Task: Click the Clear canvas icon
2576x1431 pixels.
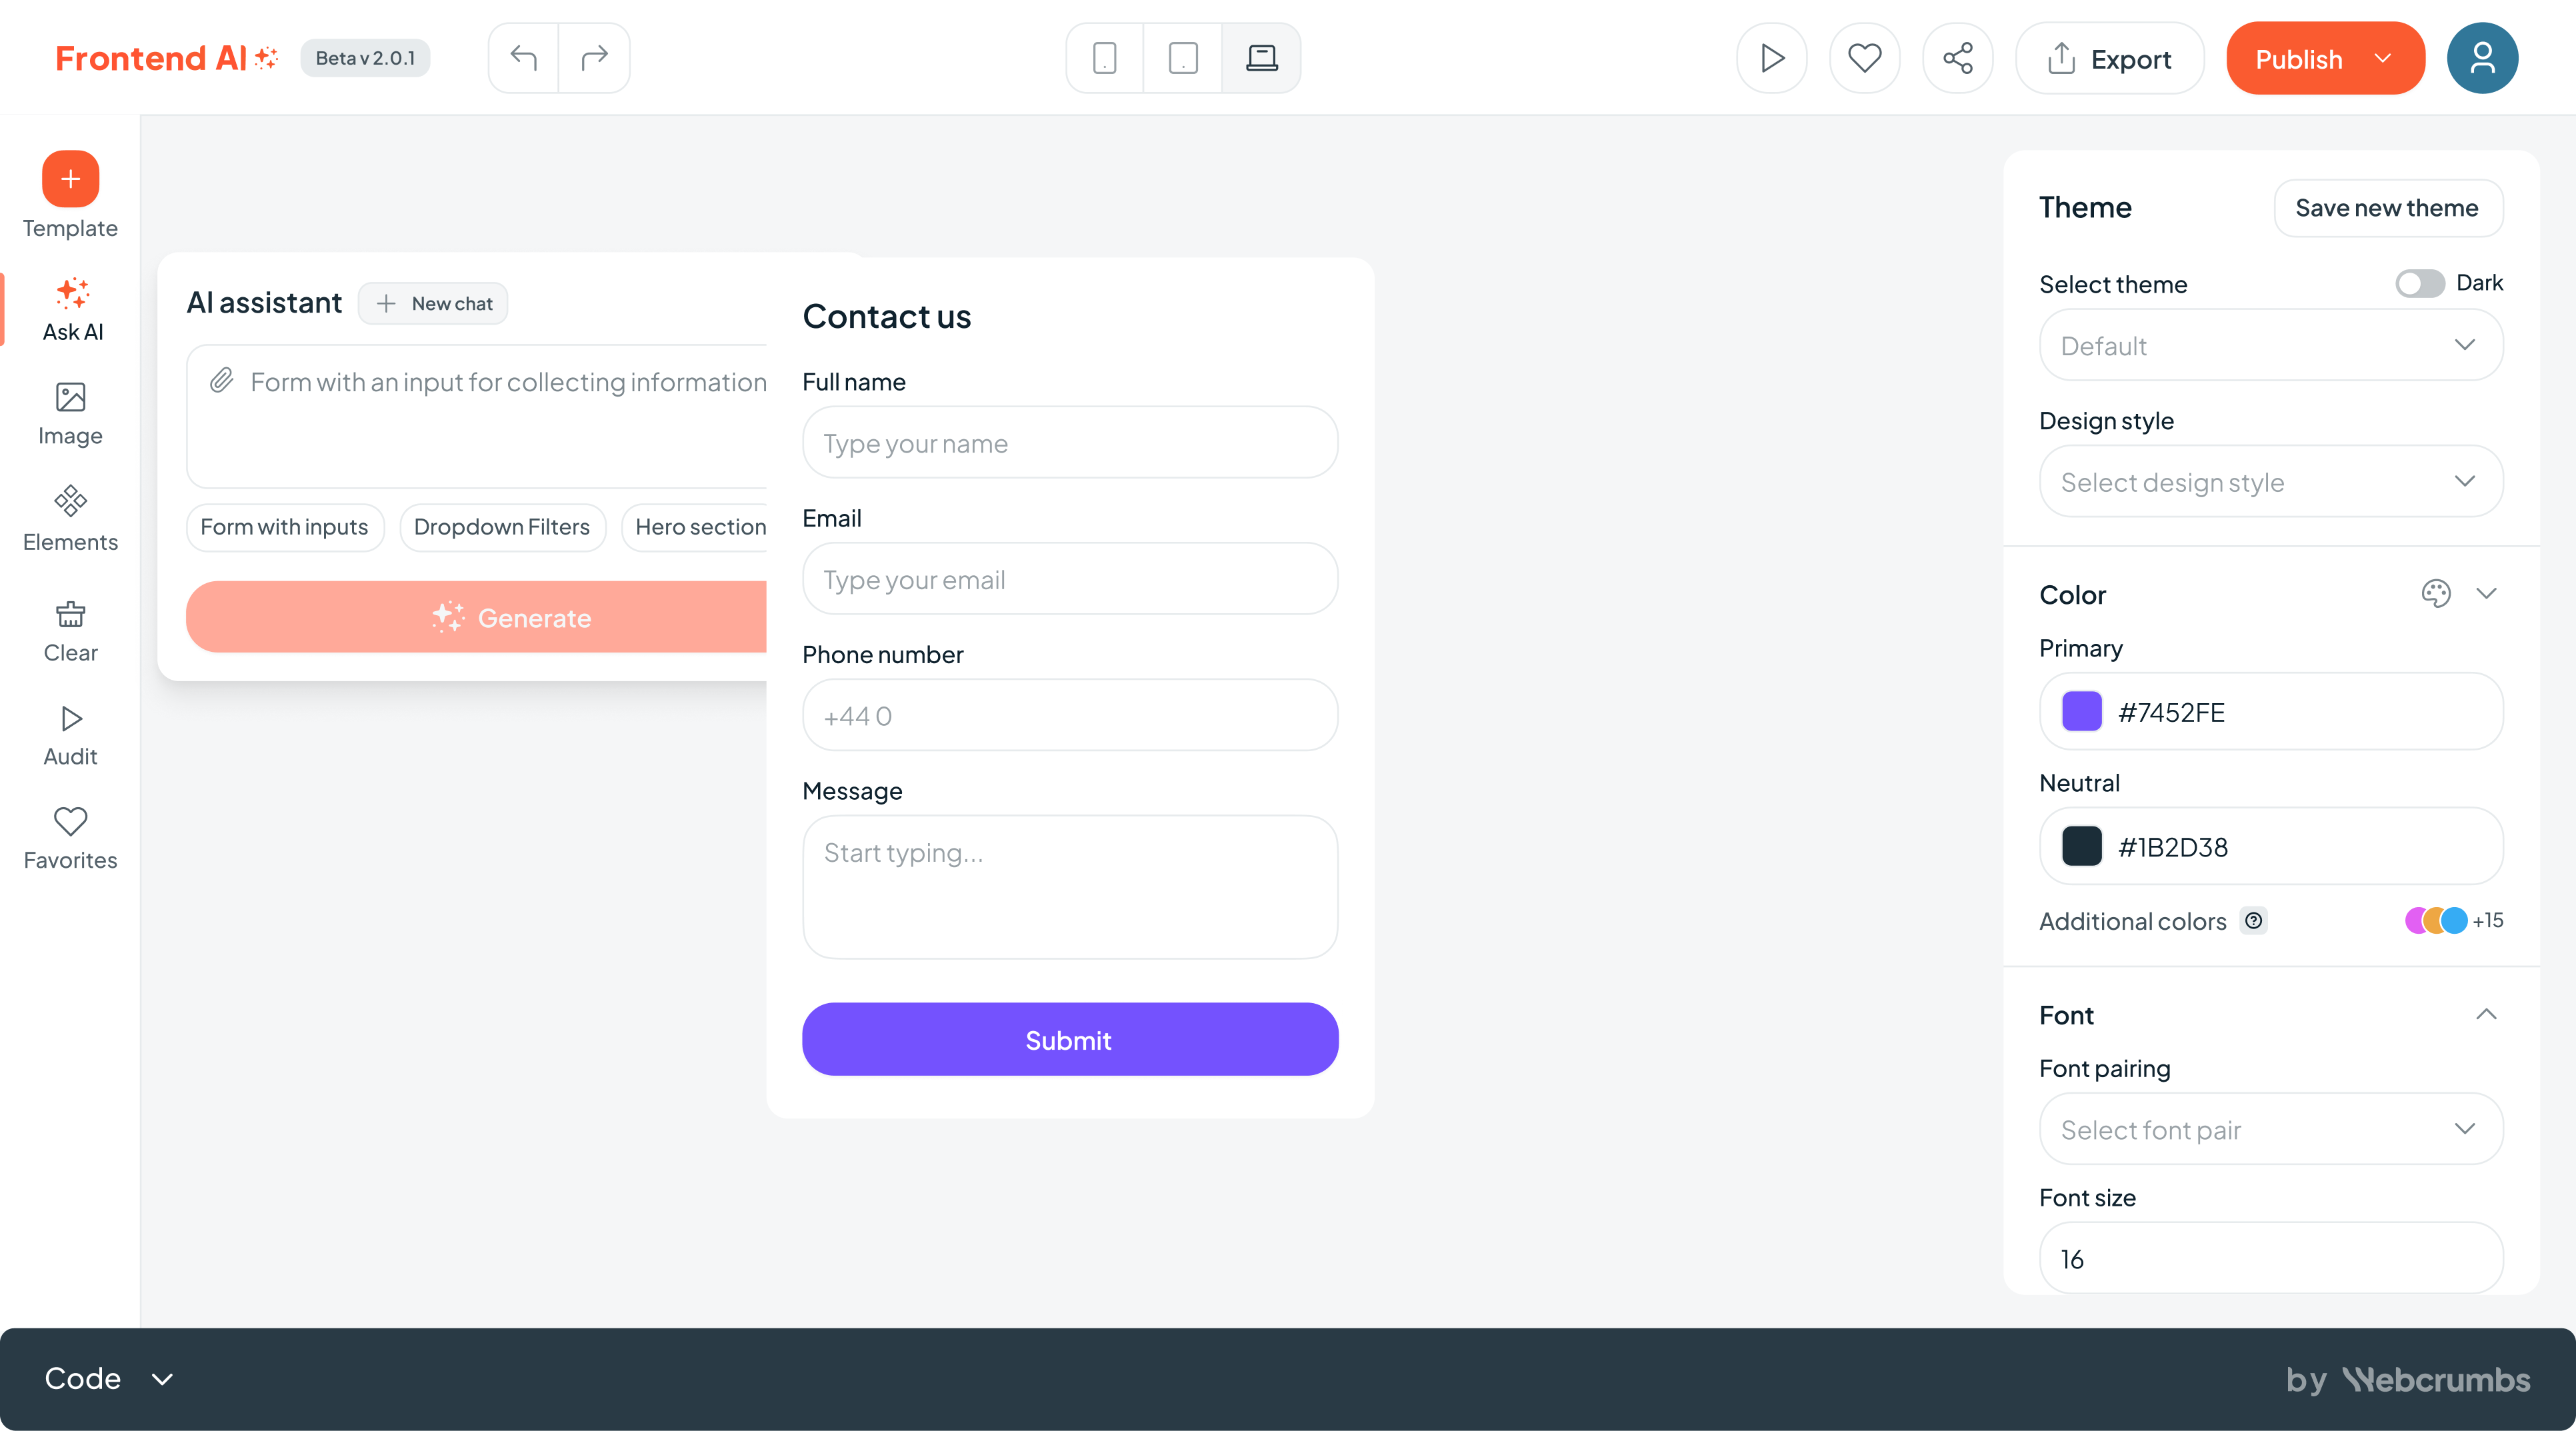Action: click(70, 630)
